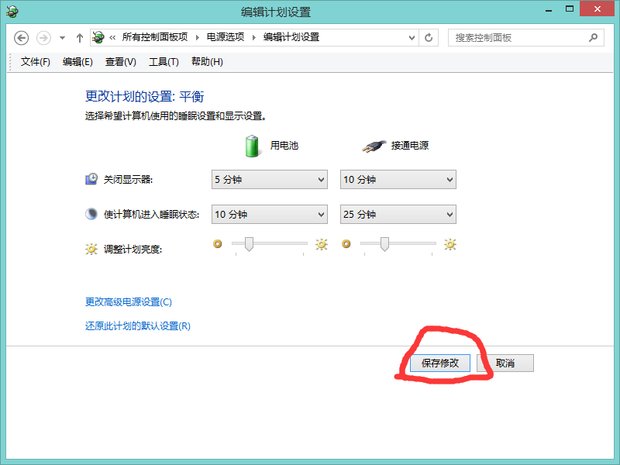Image resolution: width=620 pixels, height=465 pixels.
Task: Click the plugged-in brightness slider handle
Action: tap(384, 244)
